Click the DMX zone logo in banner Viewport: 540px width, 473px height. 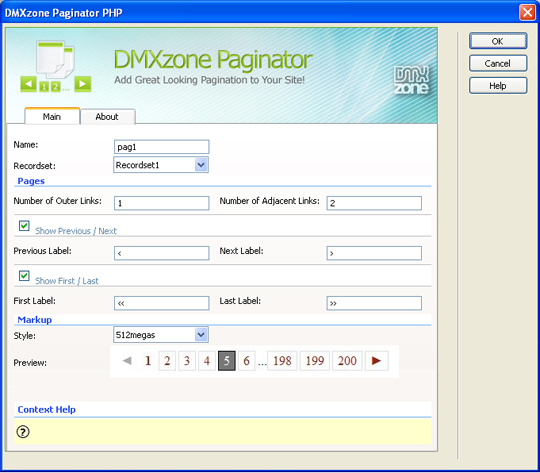tap(411, 81)
